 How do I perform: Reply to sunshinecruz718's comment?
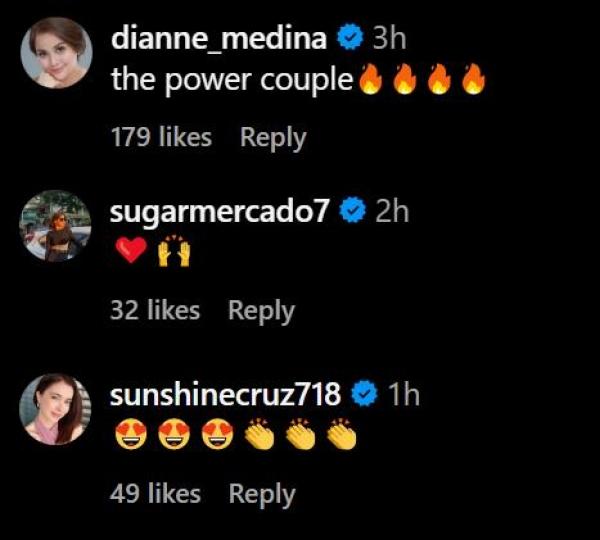[x=262, y=494]
